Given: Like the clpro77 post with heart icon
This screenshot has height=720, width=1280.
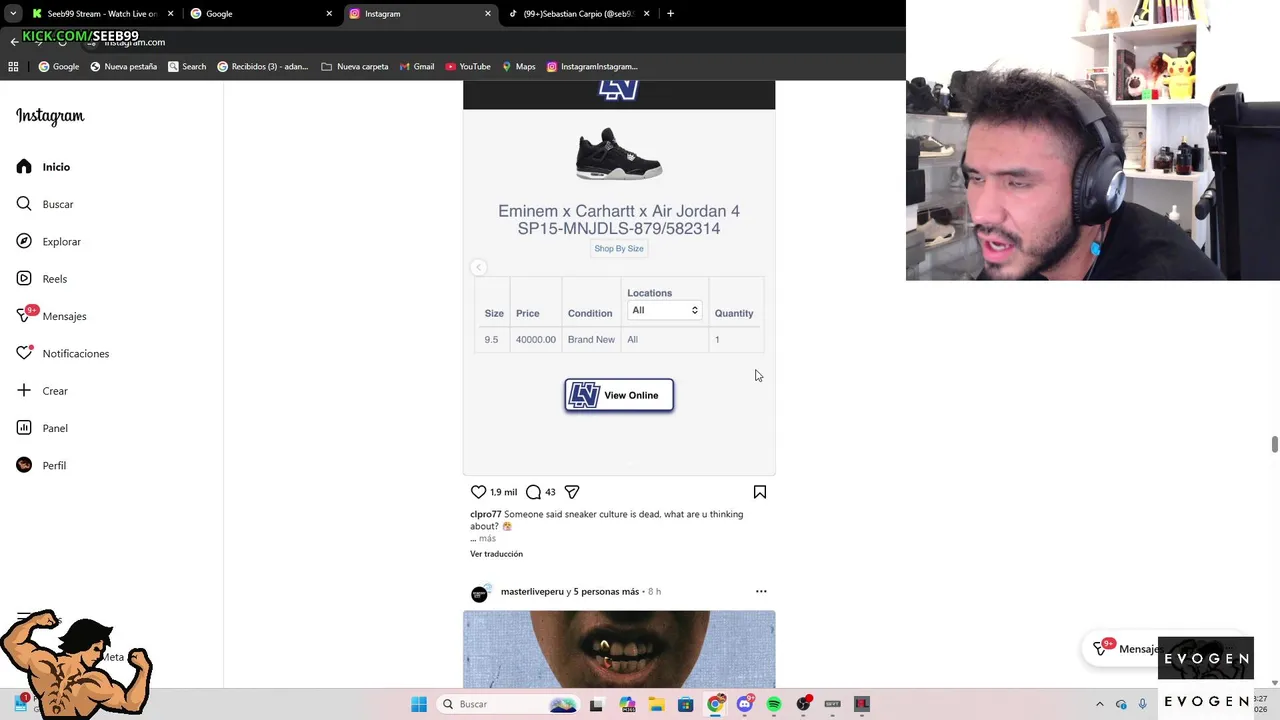Looking at the screenshot, I should [478, 492].
